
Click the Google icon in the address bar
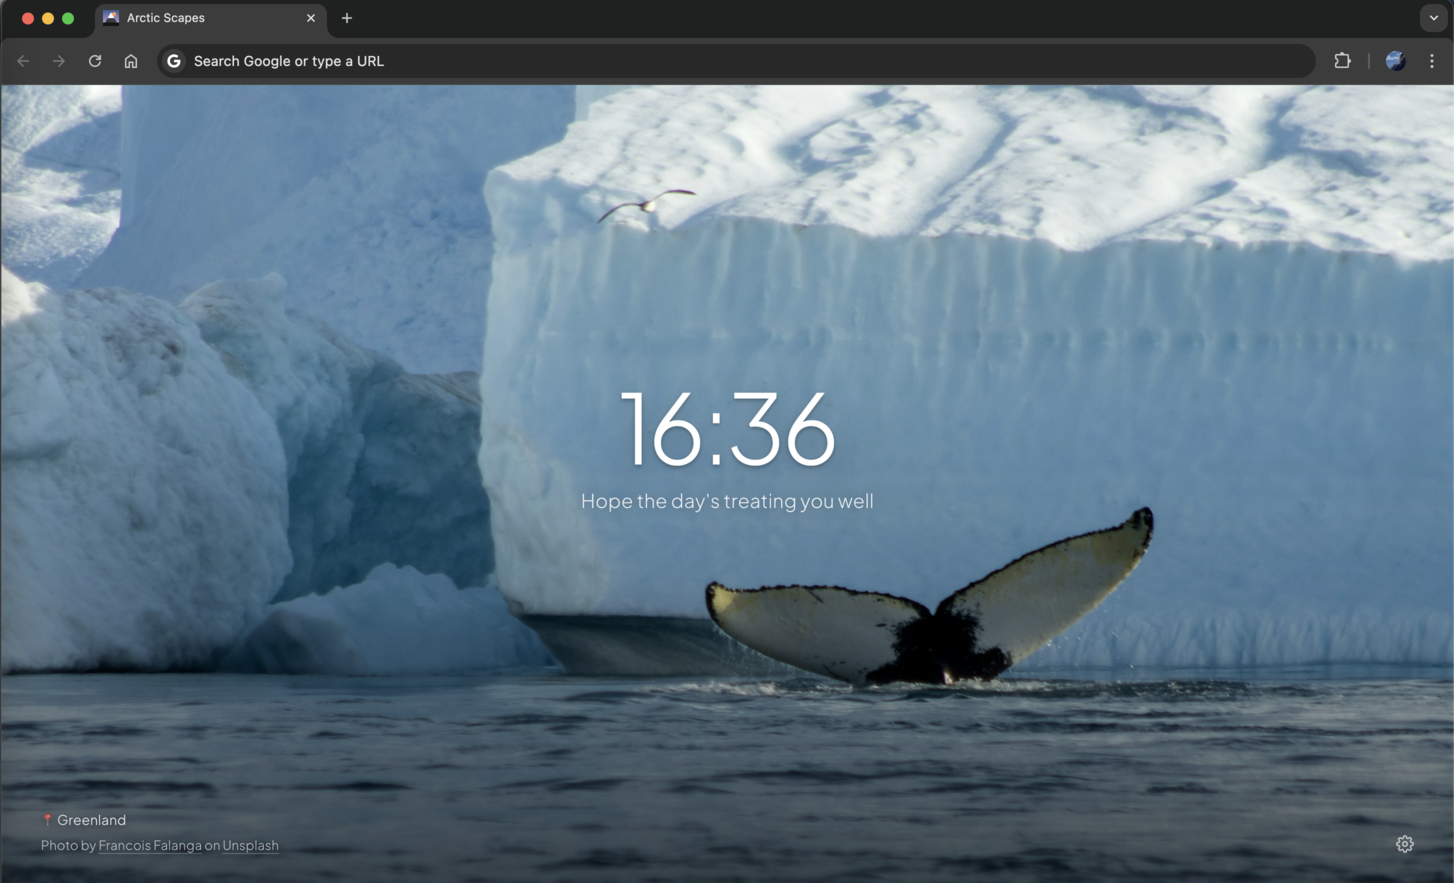coord(174,61)
